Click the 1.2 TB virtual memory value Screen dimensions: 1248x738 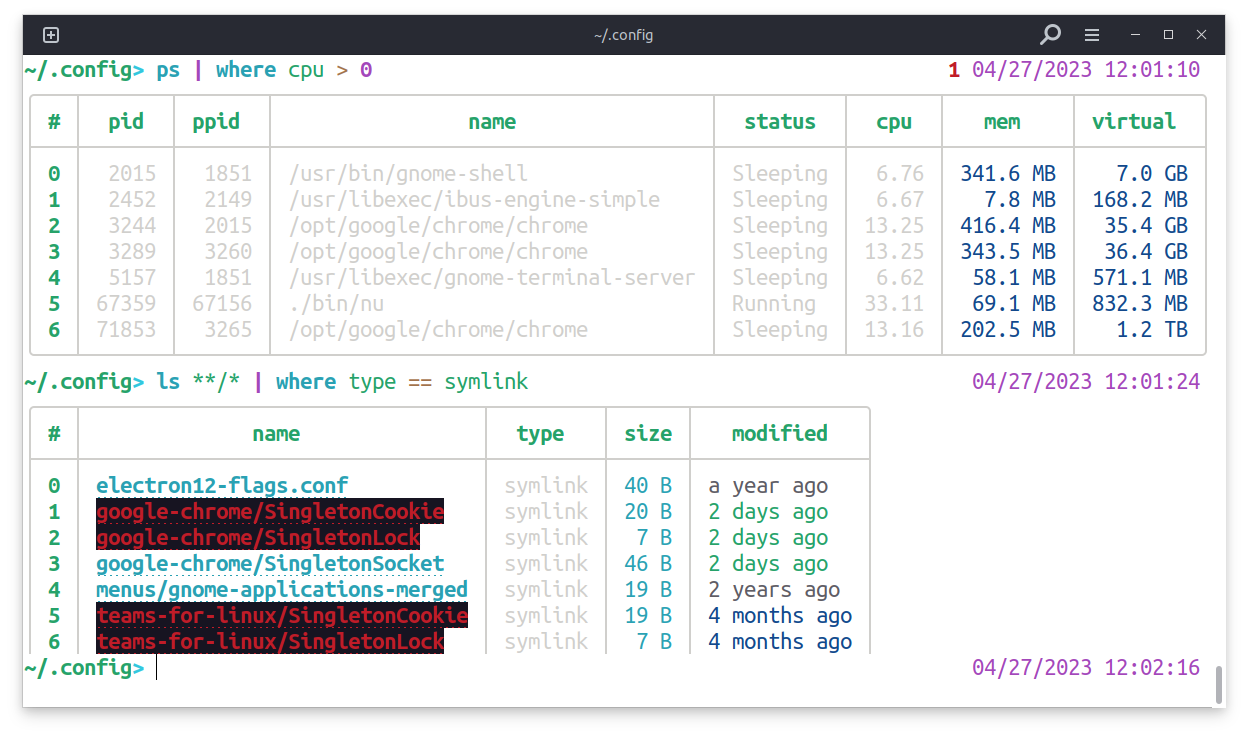pos(1152,330)
